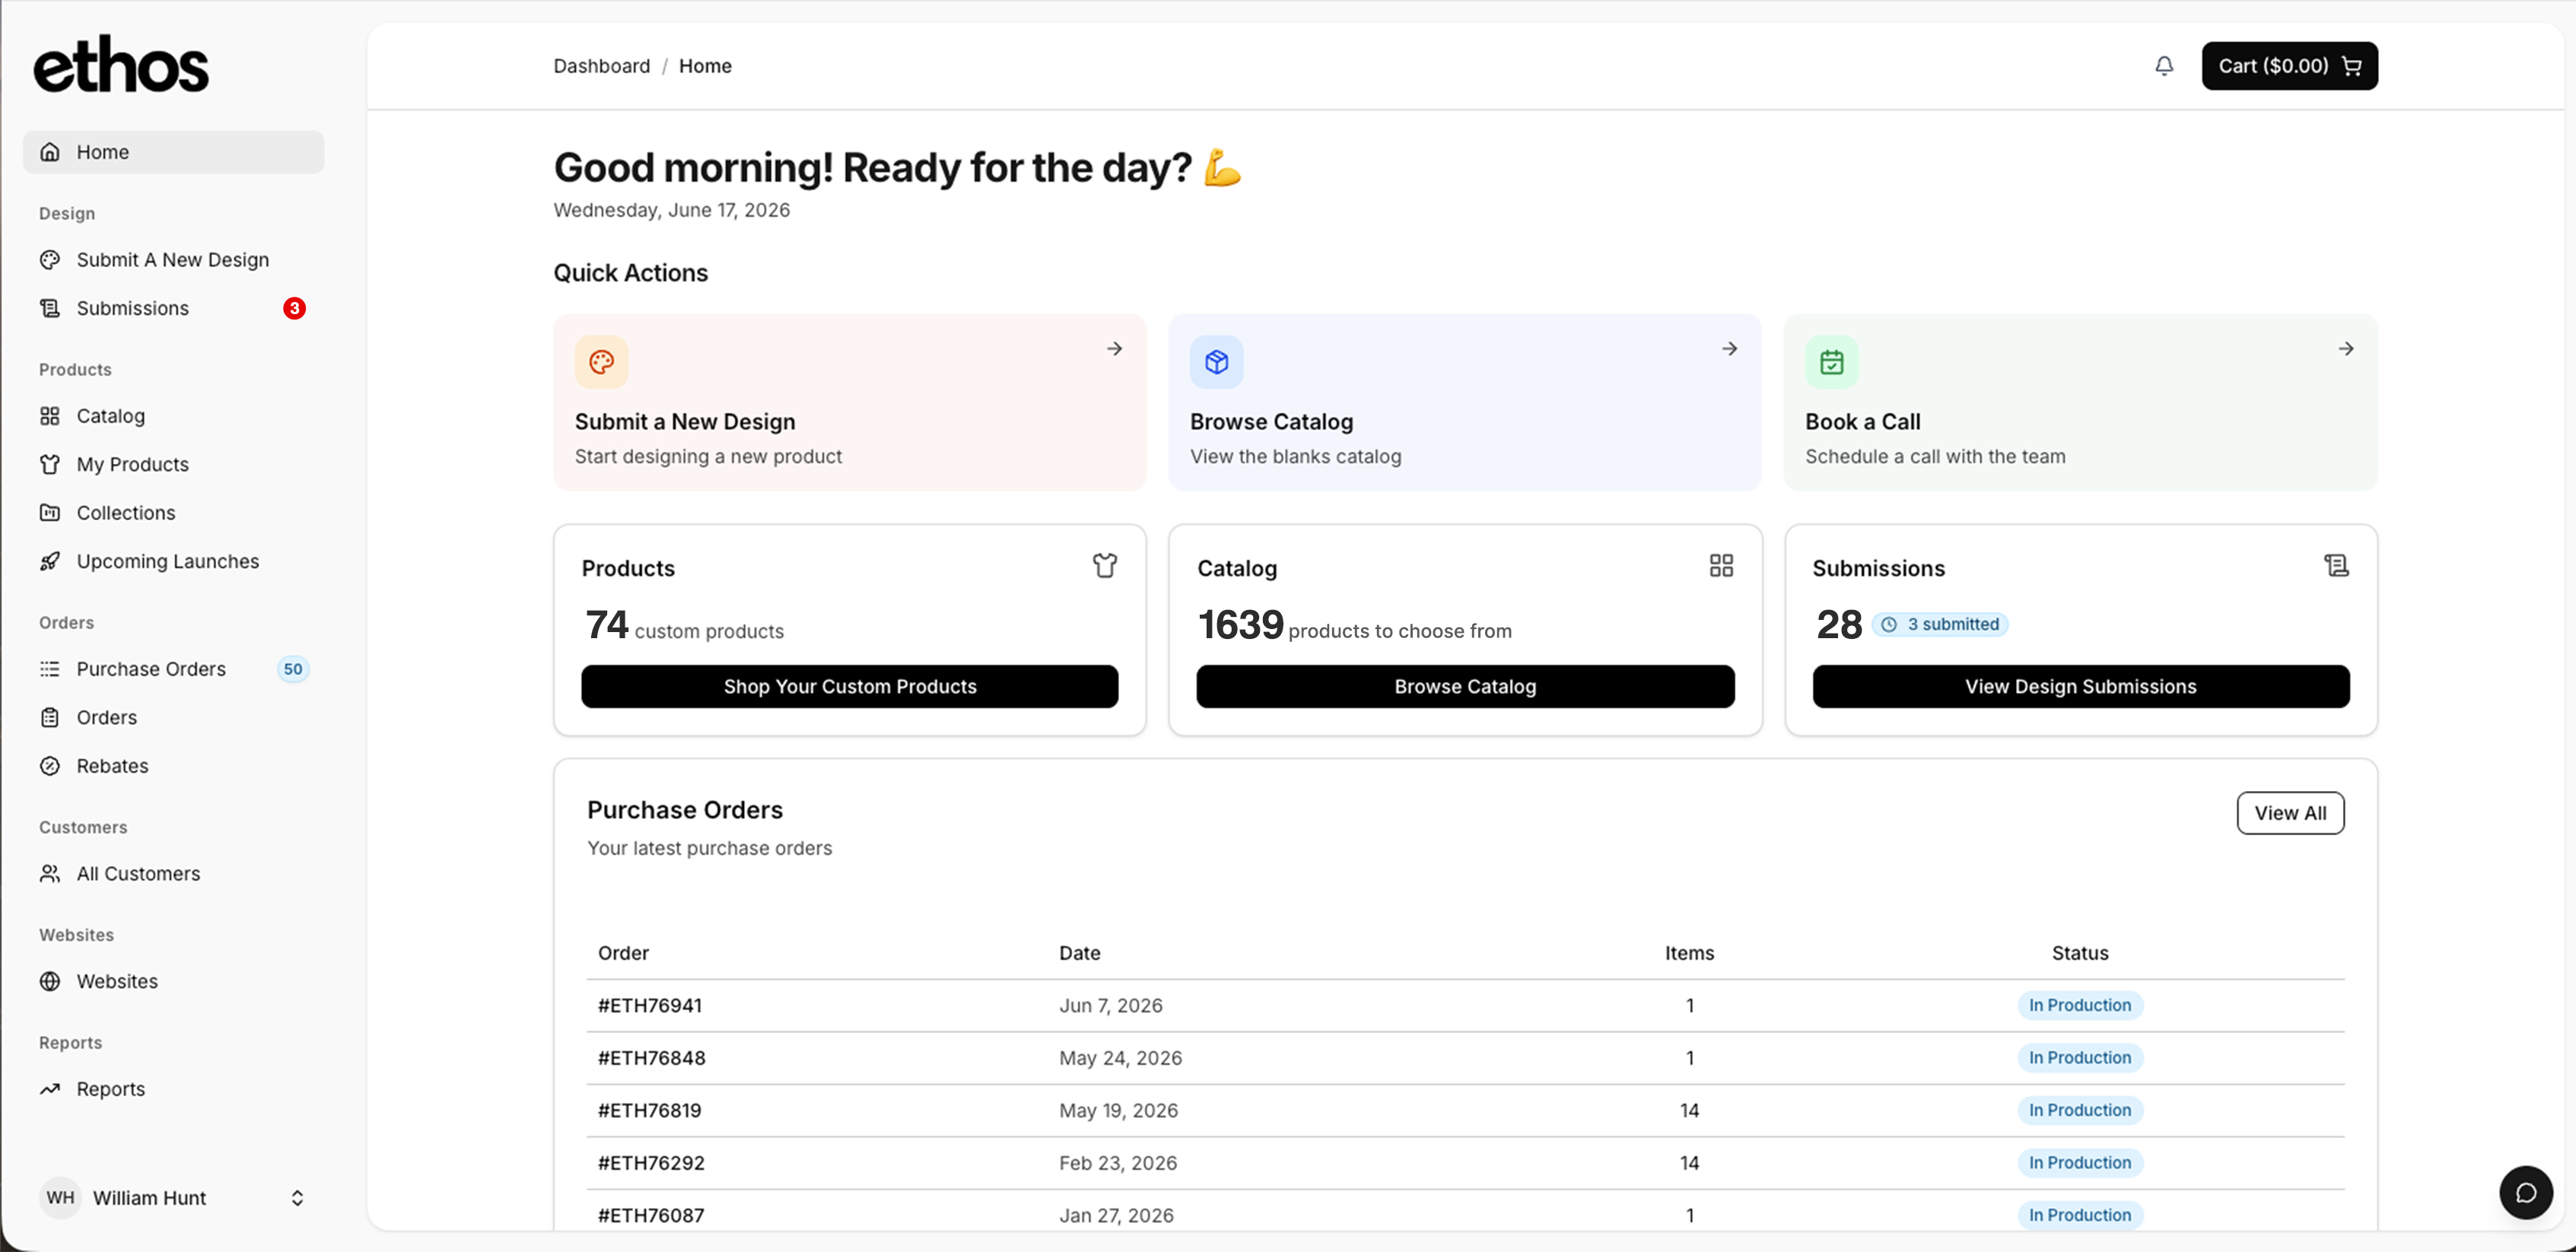The width and height of the screenshot is (2576, 1252).
Task: Click the people icon for All Customers
Action: 50,873
